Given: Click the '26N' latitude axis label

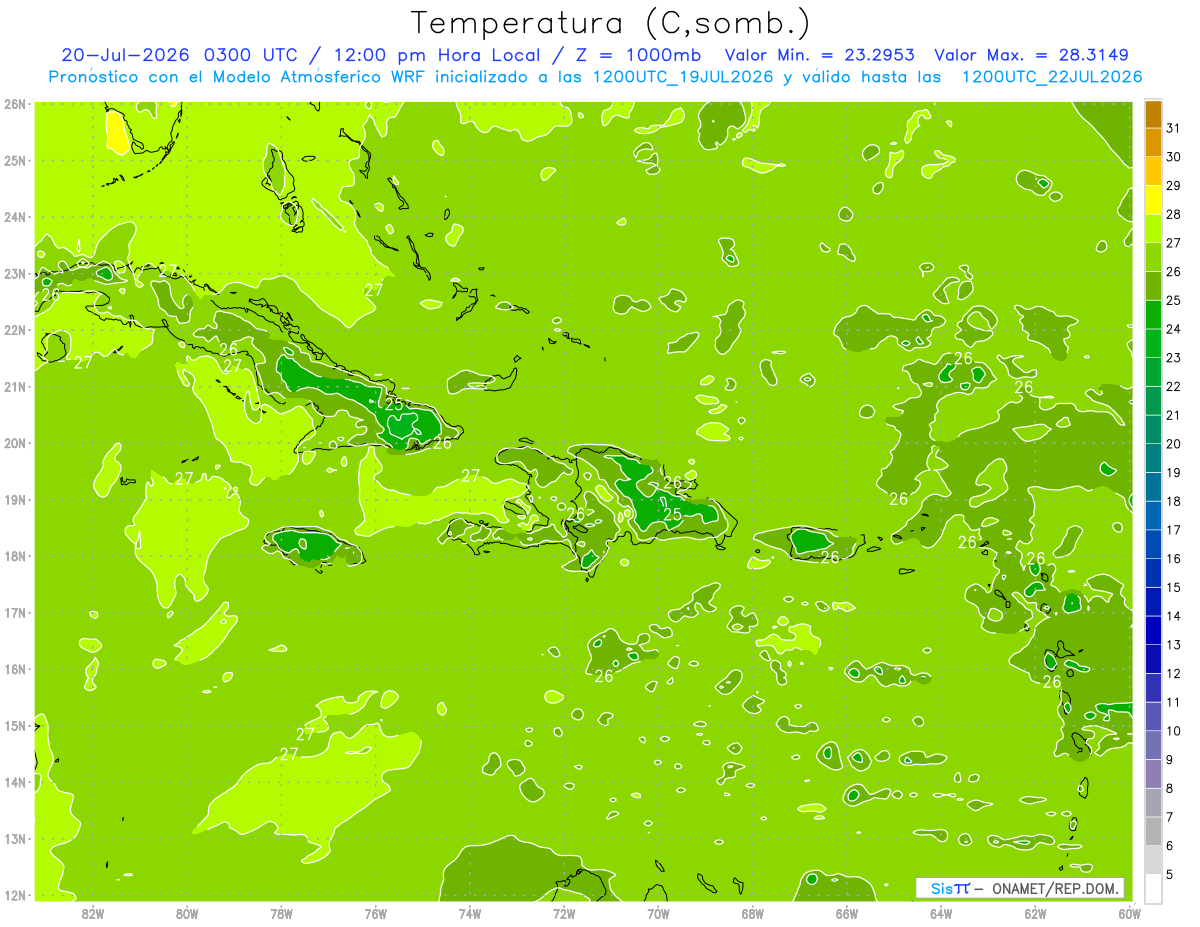Looking at the screenshot, I should (x=15, y=104).
